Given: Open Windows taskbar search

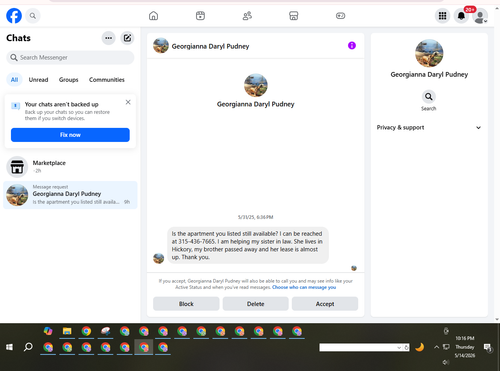Looking at the screenshot, I should tap(28, 347).
